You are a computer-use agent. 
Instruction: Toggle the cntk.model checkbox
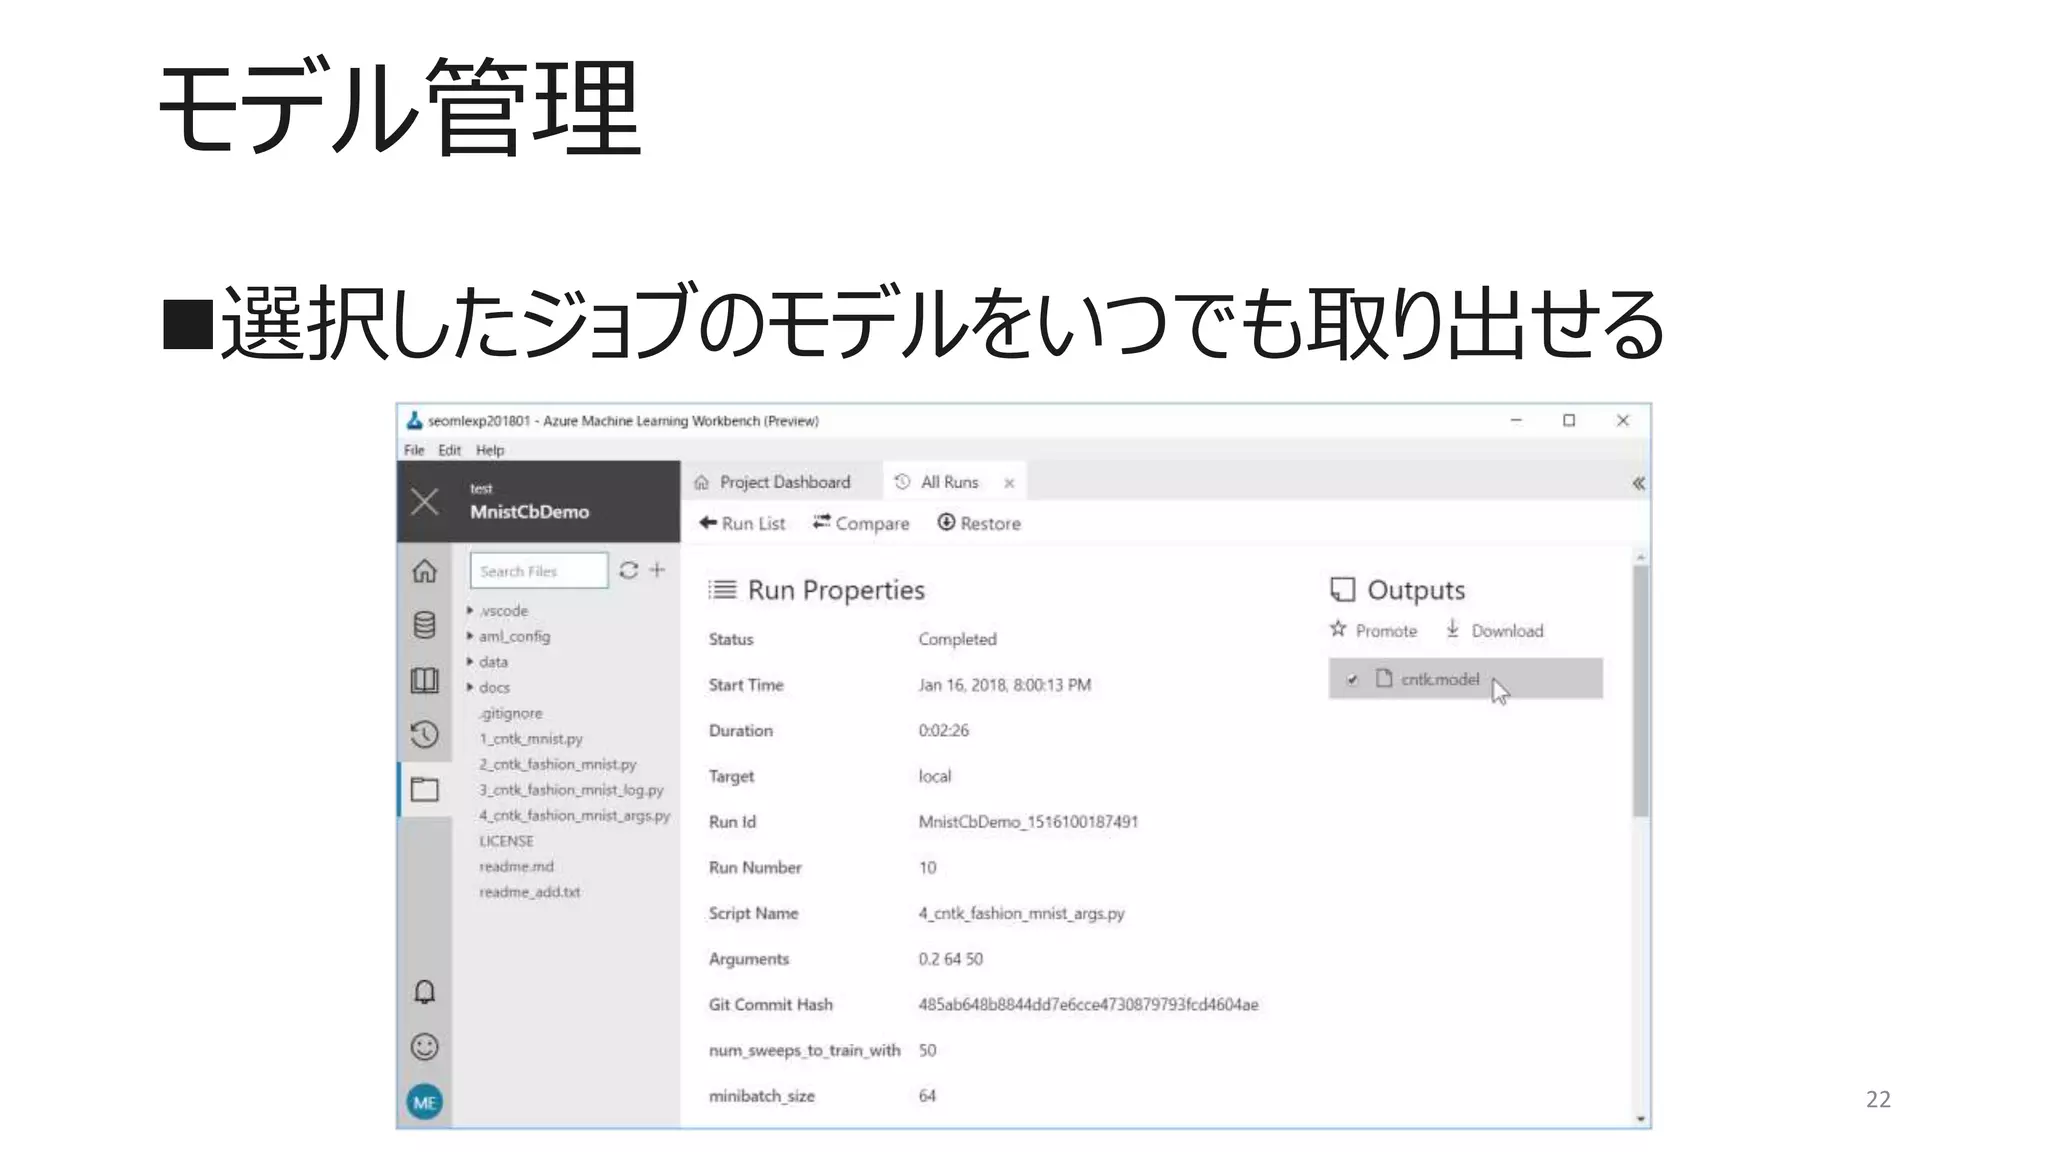(x=1352, y=680)
